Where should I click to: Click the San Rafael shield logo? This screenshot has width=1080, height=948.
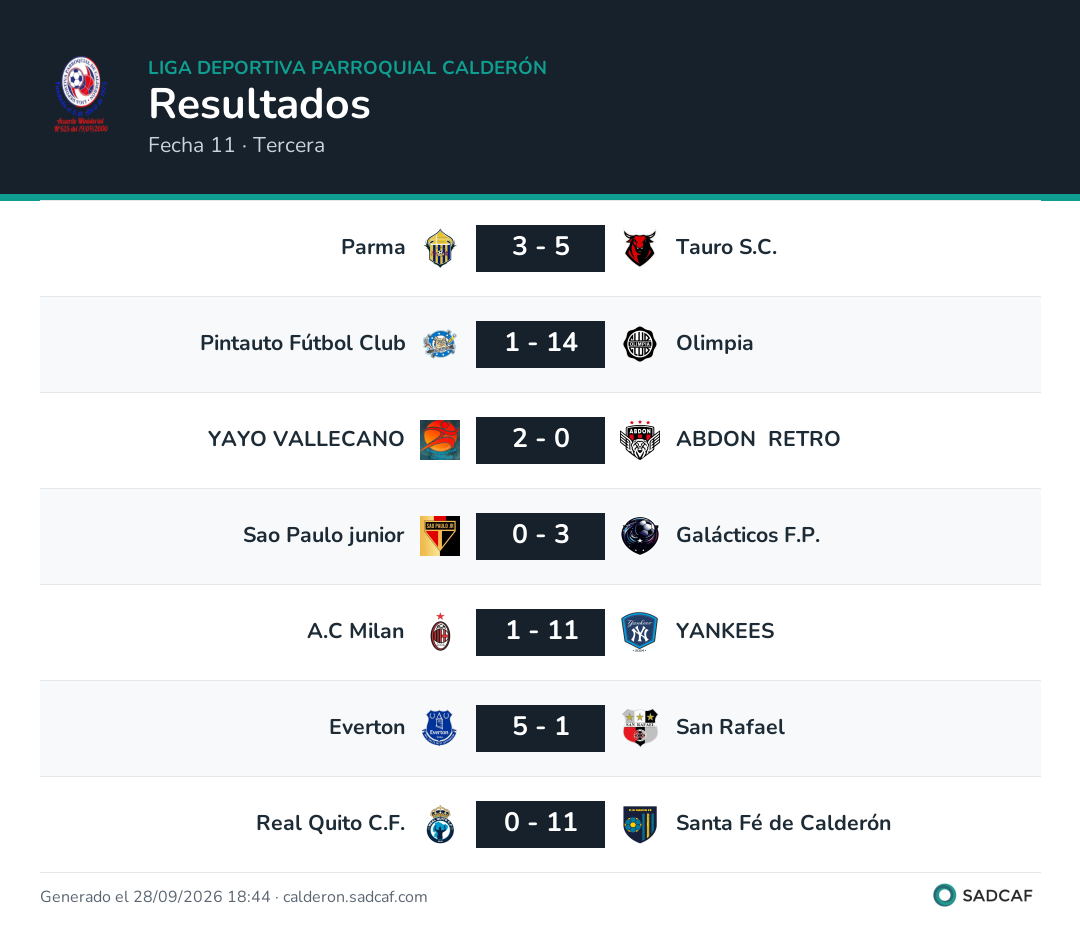point(640,728)
